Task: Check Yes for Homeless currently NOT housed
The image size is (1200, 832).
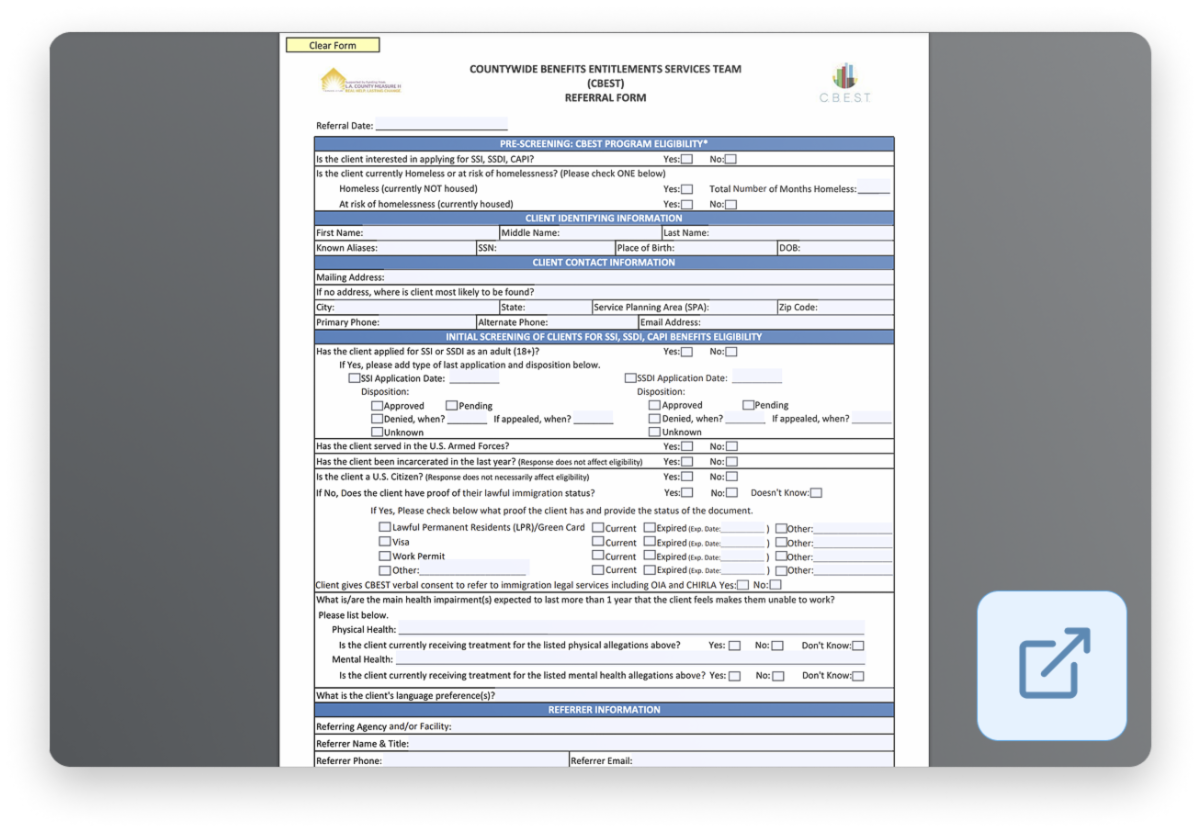Action: [687, 189]
